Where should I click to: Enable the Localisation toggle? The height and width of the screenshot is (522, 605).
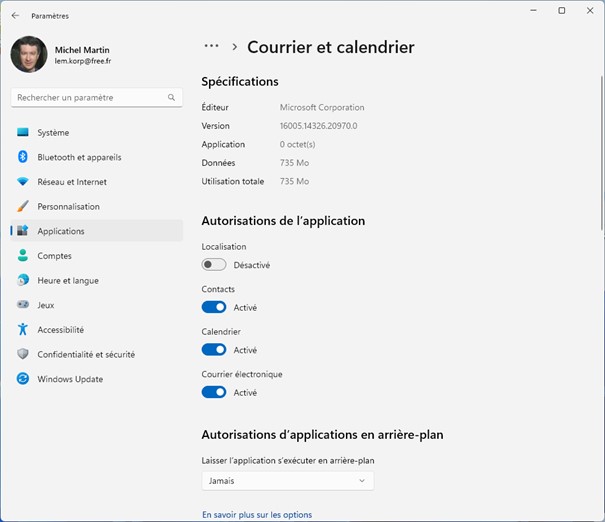coord(214,265)
